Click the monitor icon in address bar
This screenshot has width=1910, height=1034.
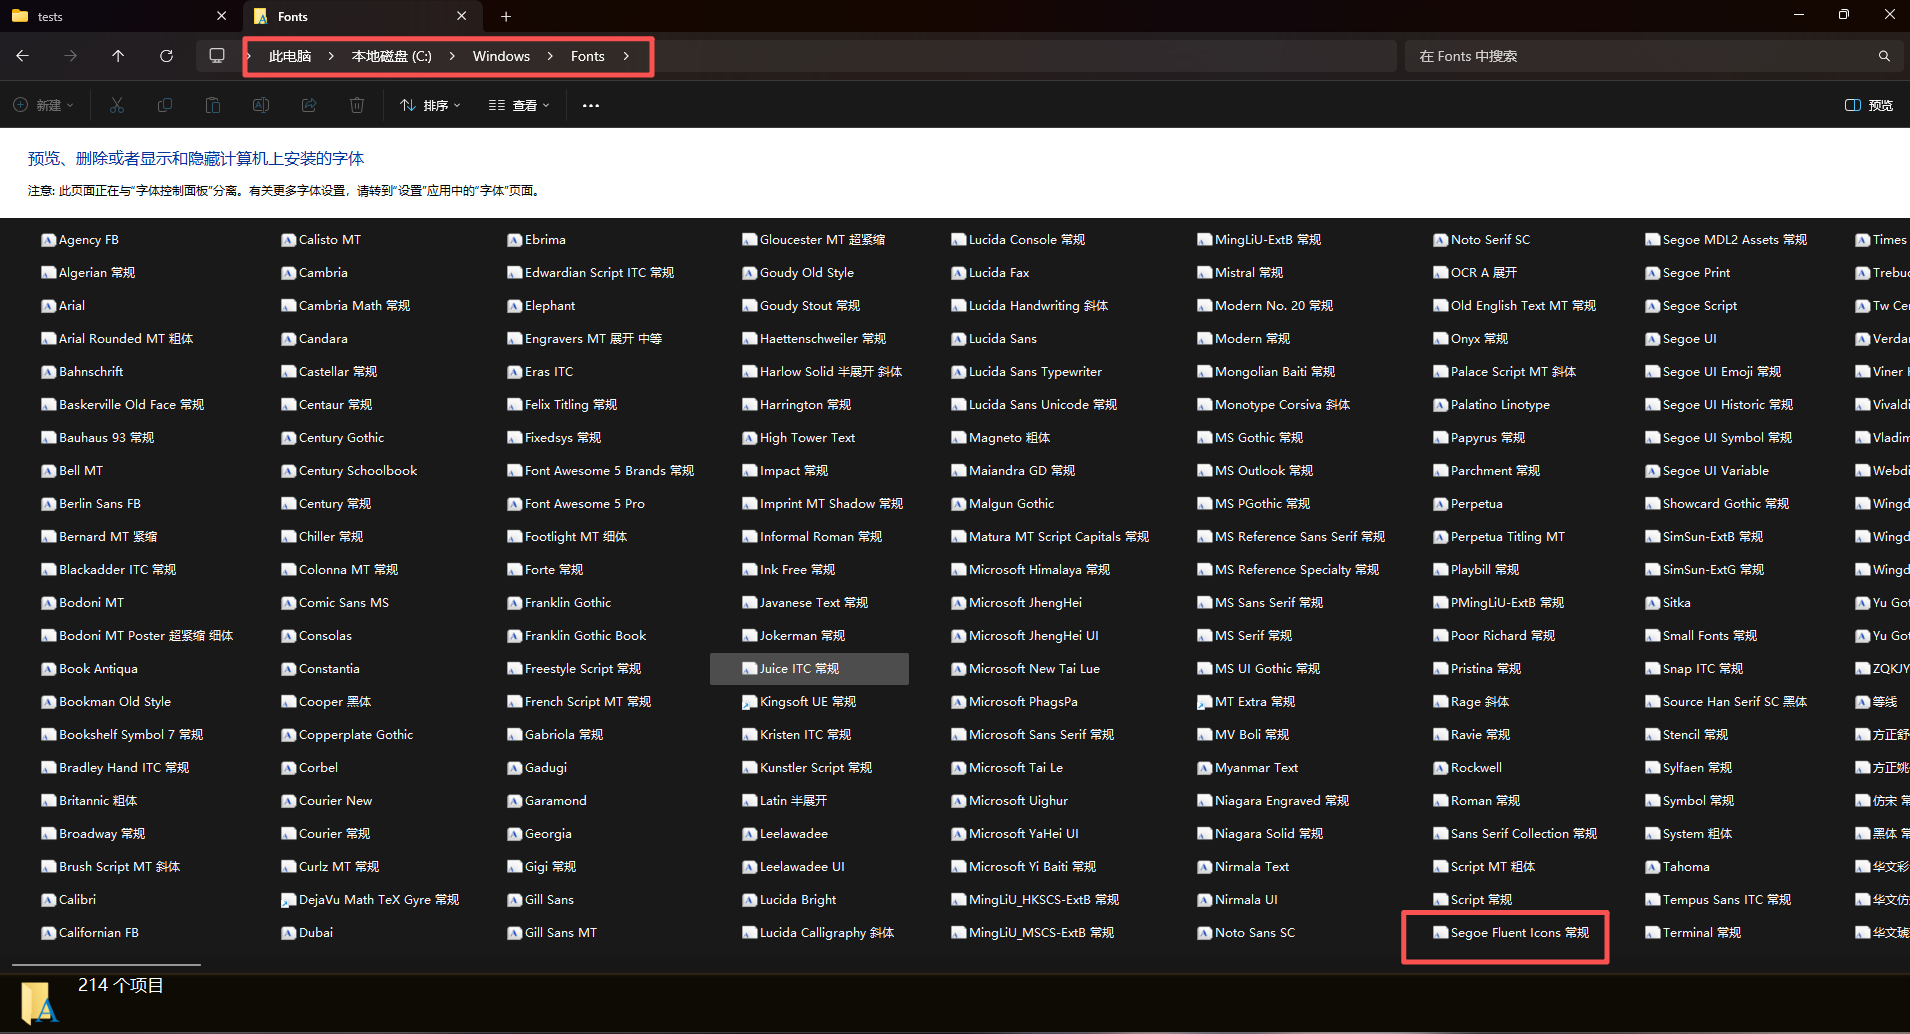[x=217, y=56]
